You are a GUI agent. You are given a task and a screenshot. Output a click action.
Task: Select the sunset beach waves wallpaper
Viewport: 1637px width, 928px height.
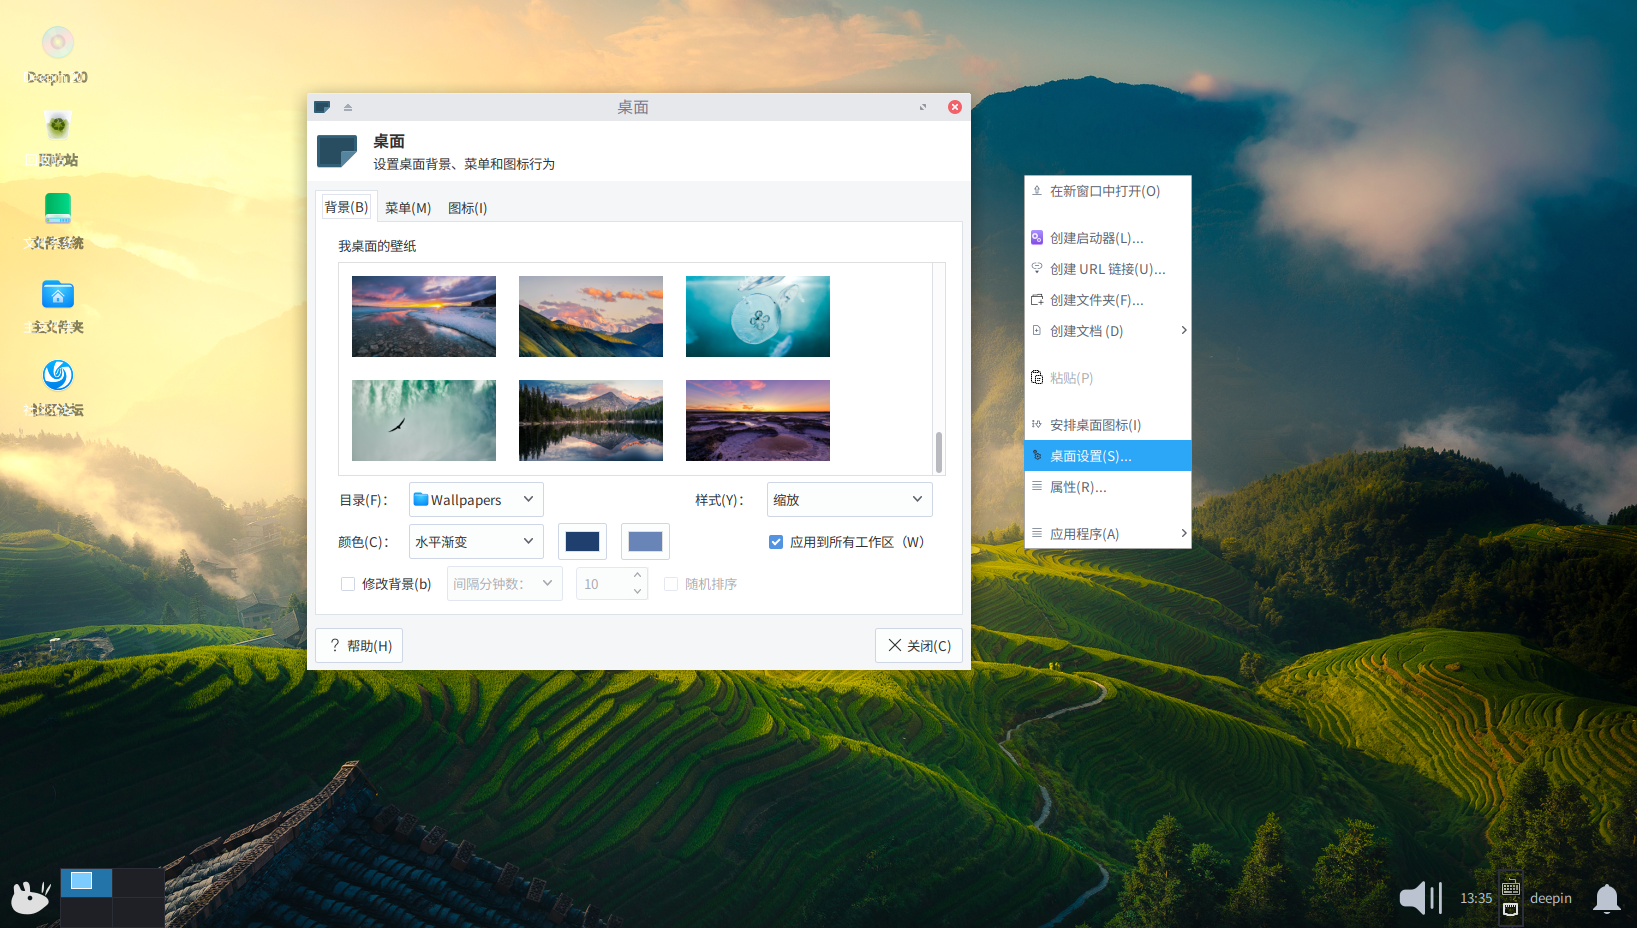424,316
